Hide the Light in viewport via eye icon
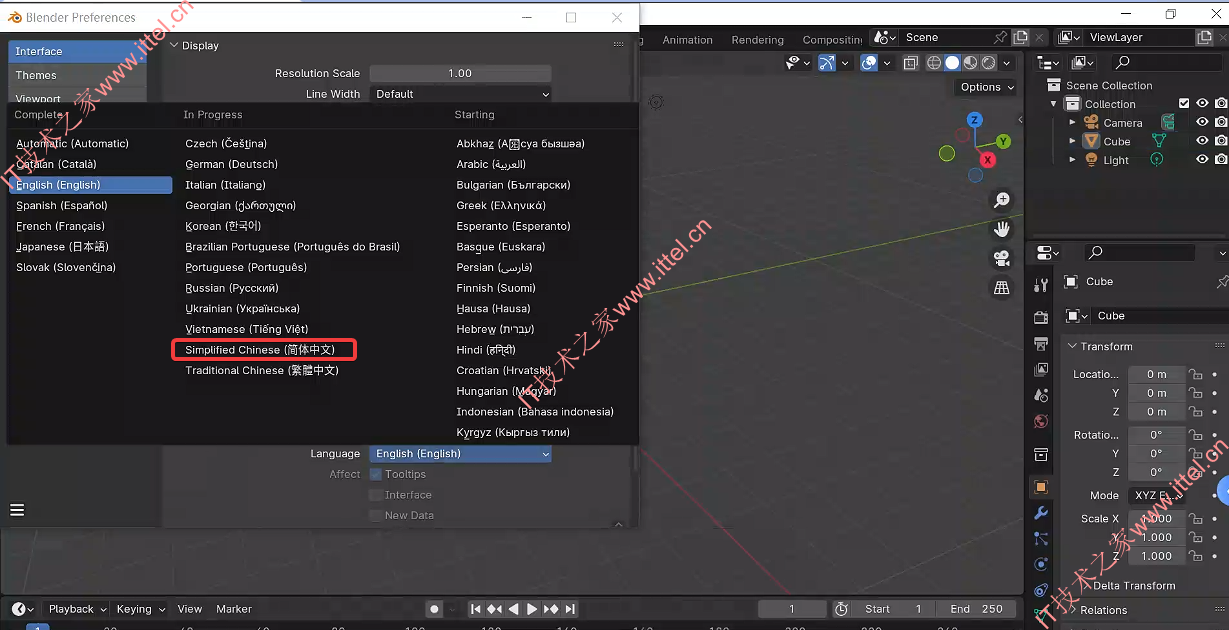Viewport: 1229px width, 630px height. tap(1202, 160)
